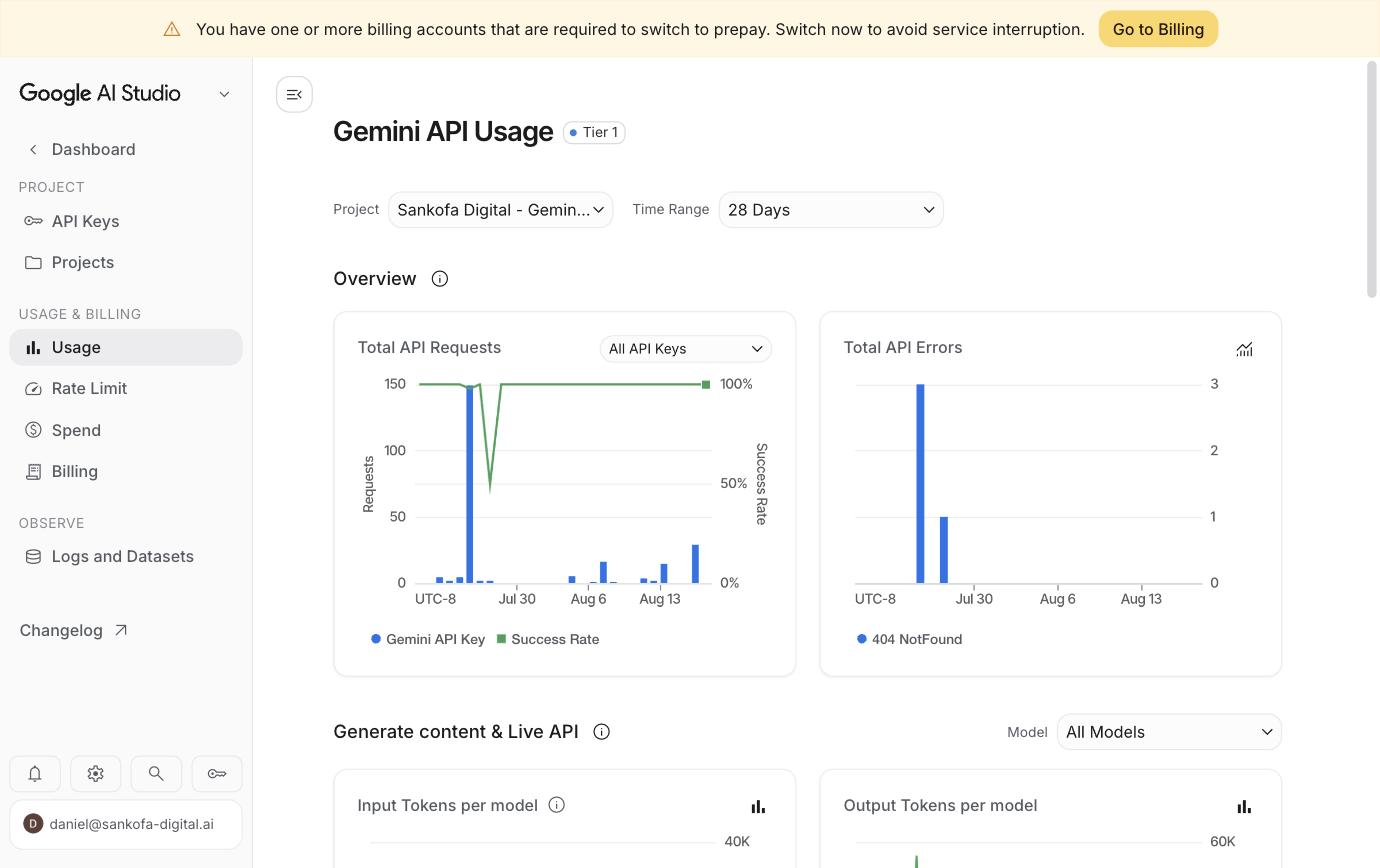Open the All Models dropdown
This screenshot has height=868, width=1380.
pos(1169,732)
